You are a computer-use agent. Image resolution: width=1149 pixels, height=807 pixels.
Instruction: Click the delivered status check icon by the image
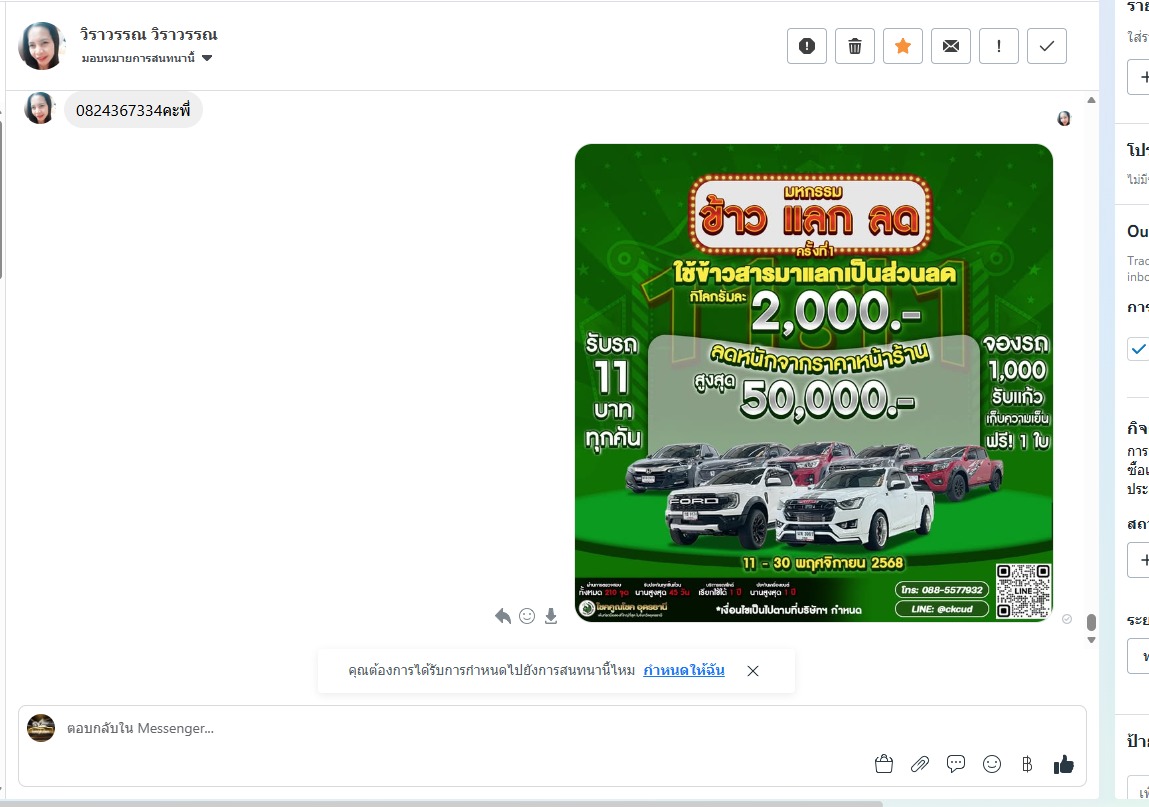(1067, 619)
